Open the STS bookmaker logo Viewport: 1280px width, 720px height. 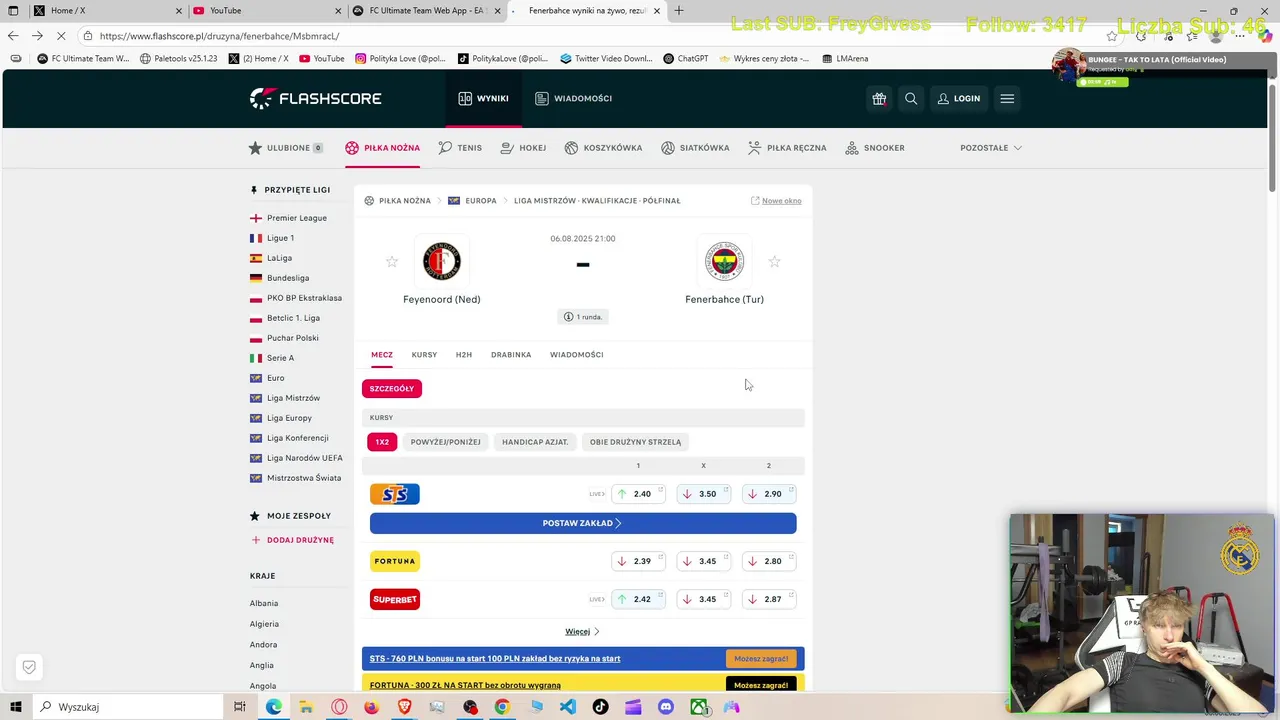pos(395,494)
